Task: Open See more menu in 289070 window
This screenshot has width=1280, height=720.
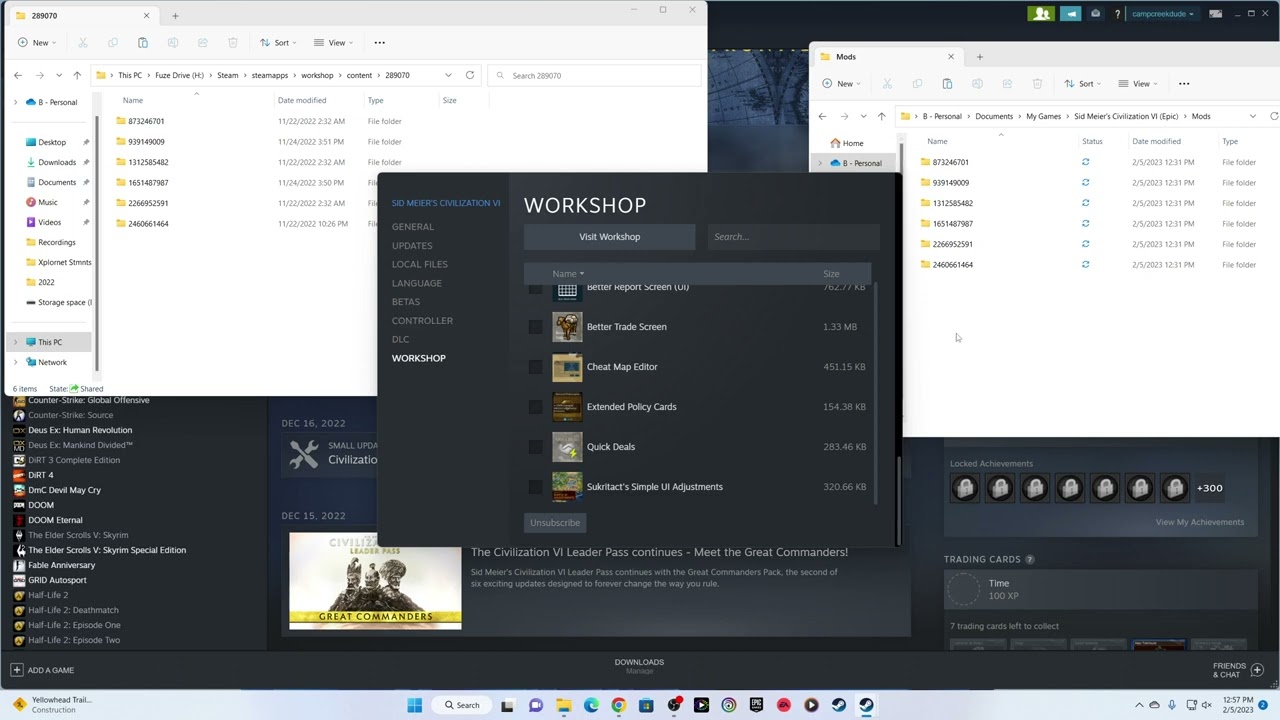Action: 380,43
